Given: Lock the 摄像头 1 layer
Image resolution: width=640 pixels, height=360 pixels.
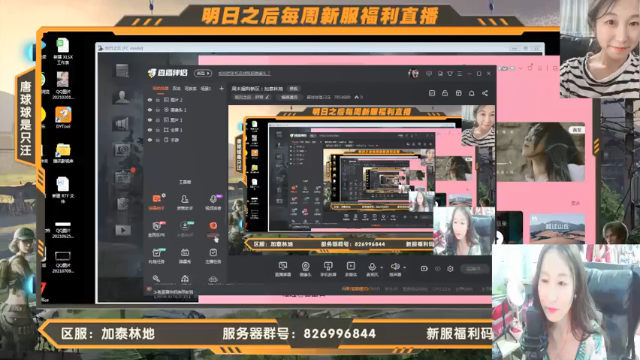Looking at the screenshot, I should (x=158, y=110).
